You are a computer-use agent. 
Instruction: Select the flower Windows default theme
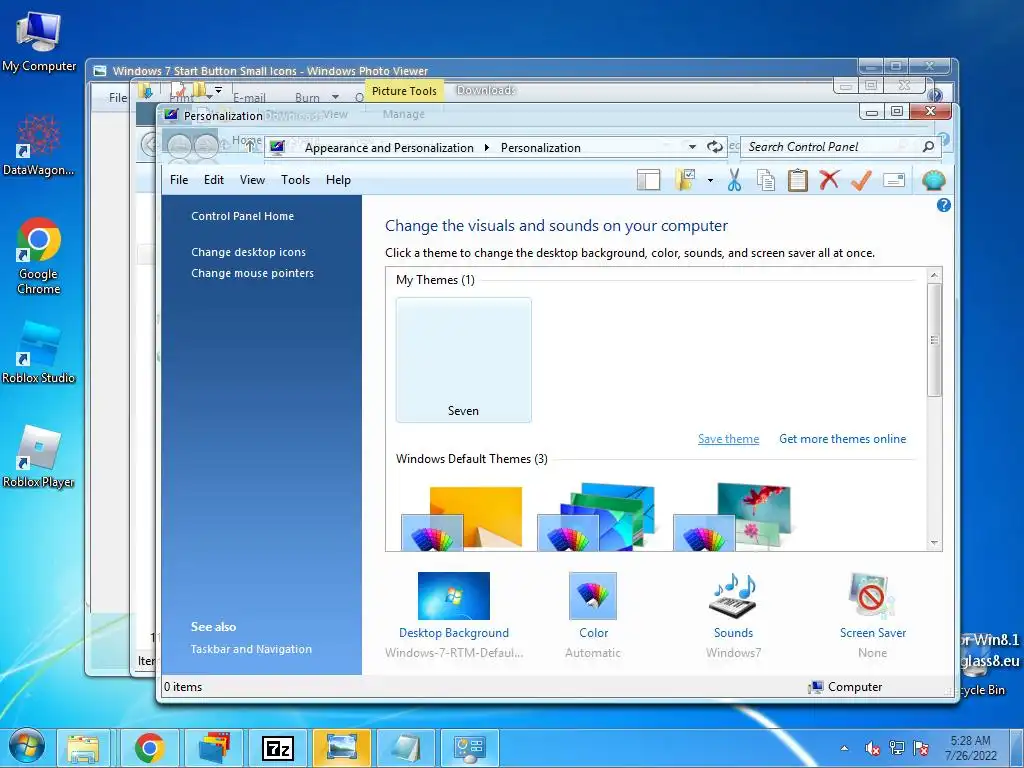732,517
